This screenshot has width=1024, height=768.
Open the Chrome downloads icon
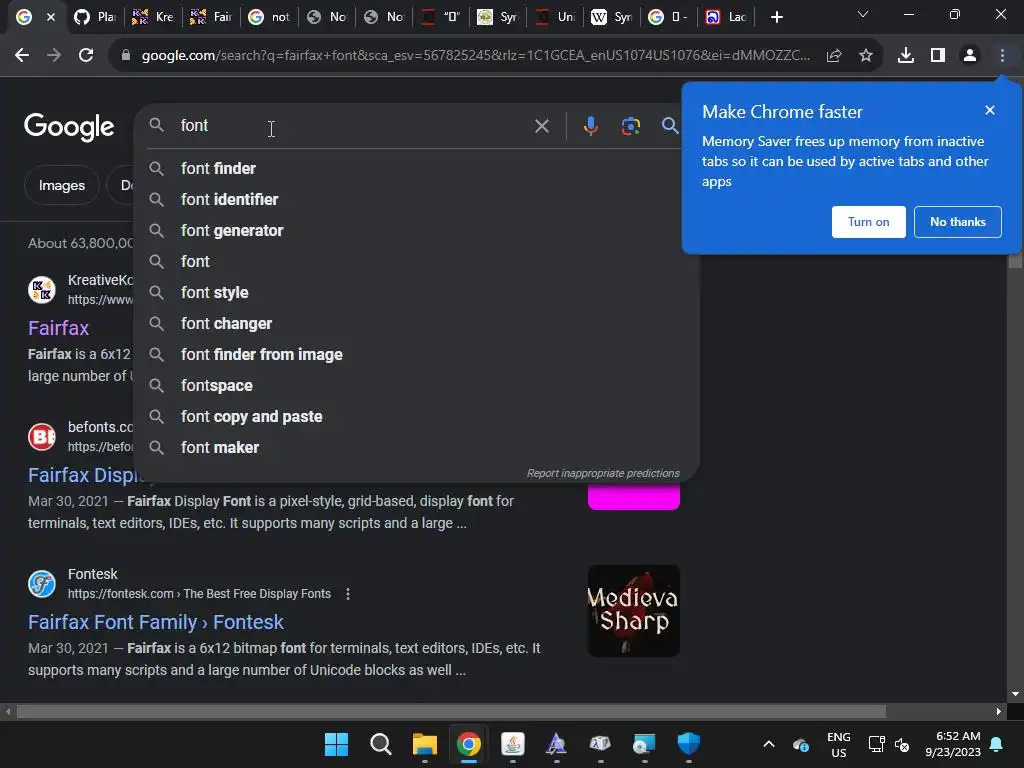905,56
